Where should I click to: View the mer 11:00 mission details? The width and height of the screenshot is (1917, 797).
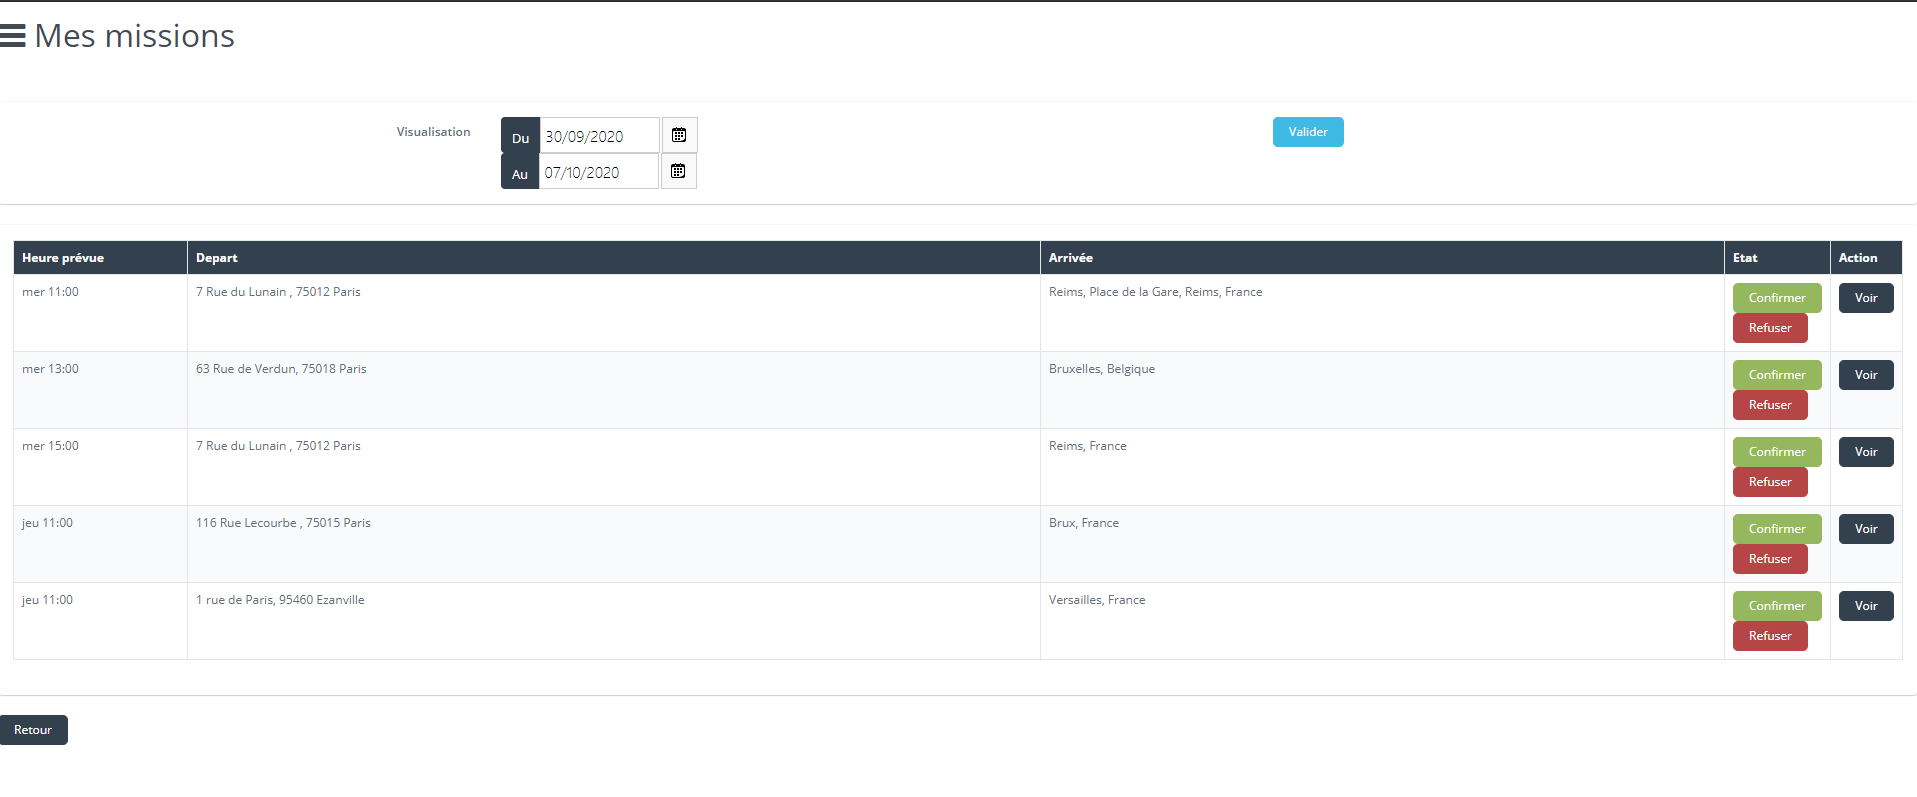1865,298
